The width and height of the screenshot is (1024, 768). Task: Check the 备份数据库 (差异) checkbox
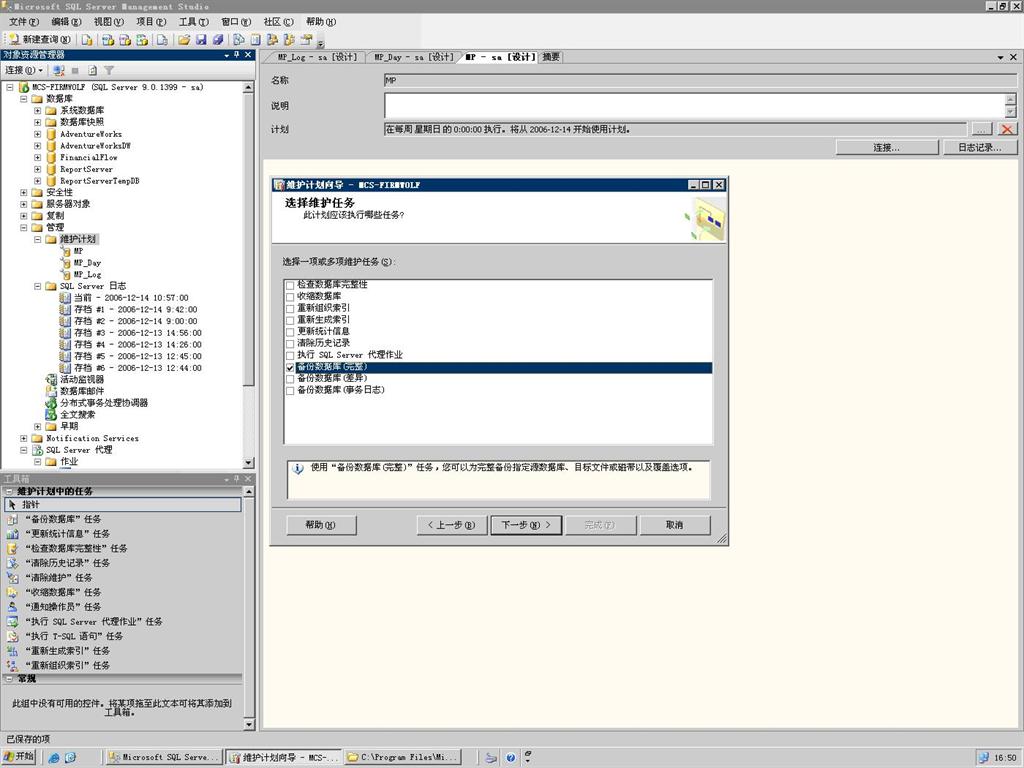click(290, 379)
